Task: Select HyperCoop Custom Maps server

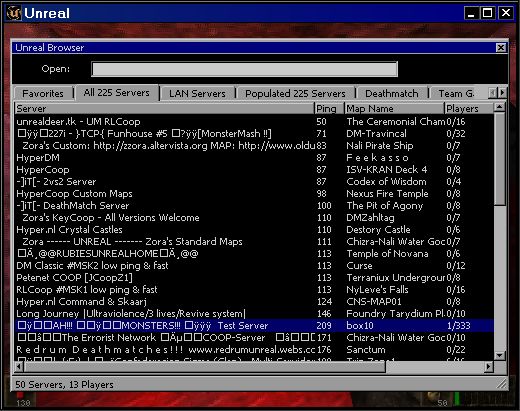Action: tap(254, 194)
